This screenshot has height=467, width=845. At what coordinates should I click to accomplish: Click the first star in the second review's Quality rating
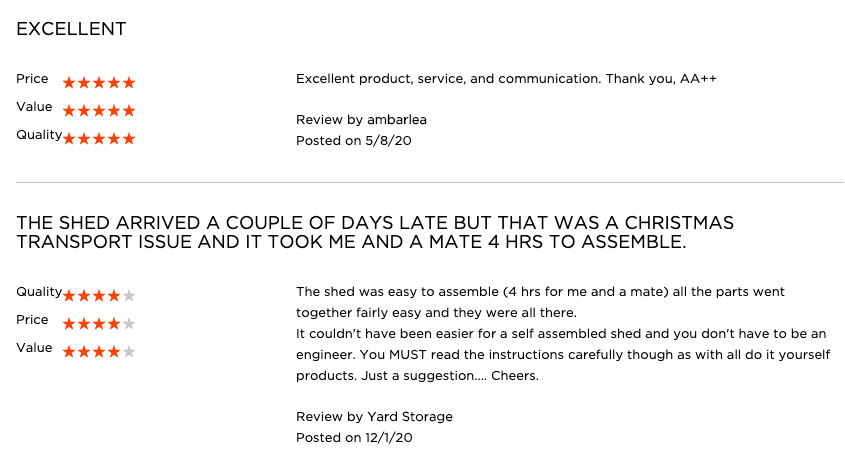click(x=69, y=296)
